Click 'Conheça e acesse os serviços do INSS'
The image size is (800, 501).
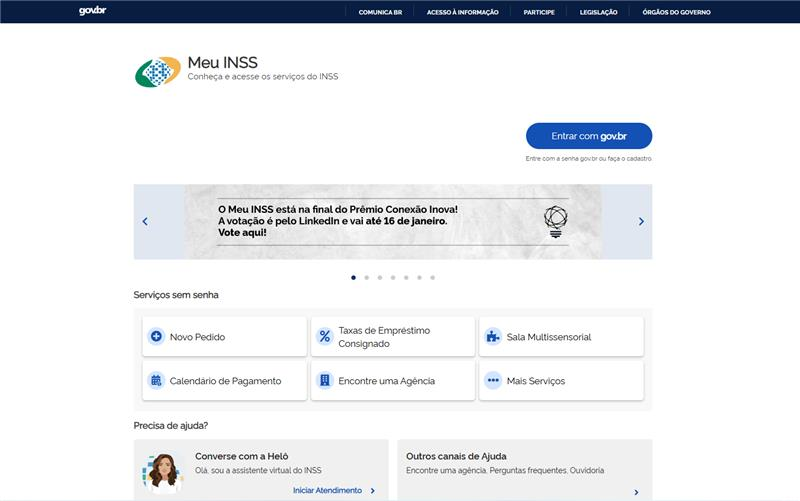pyautogui.click(x=263, y=77)
